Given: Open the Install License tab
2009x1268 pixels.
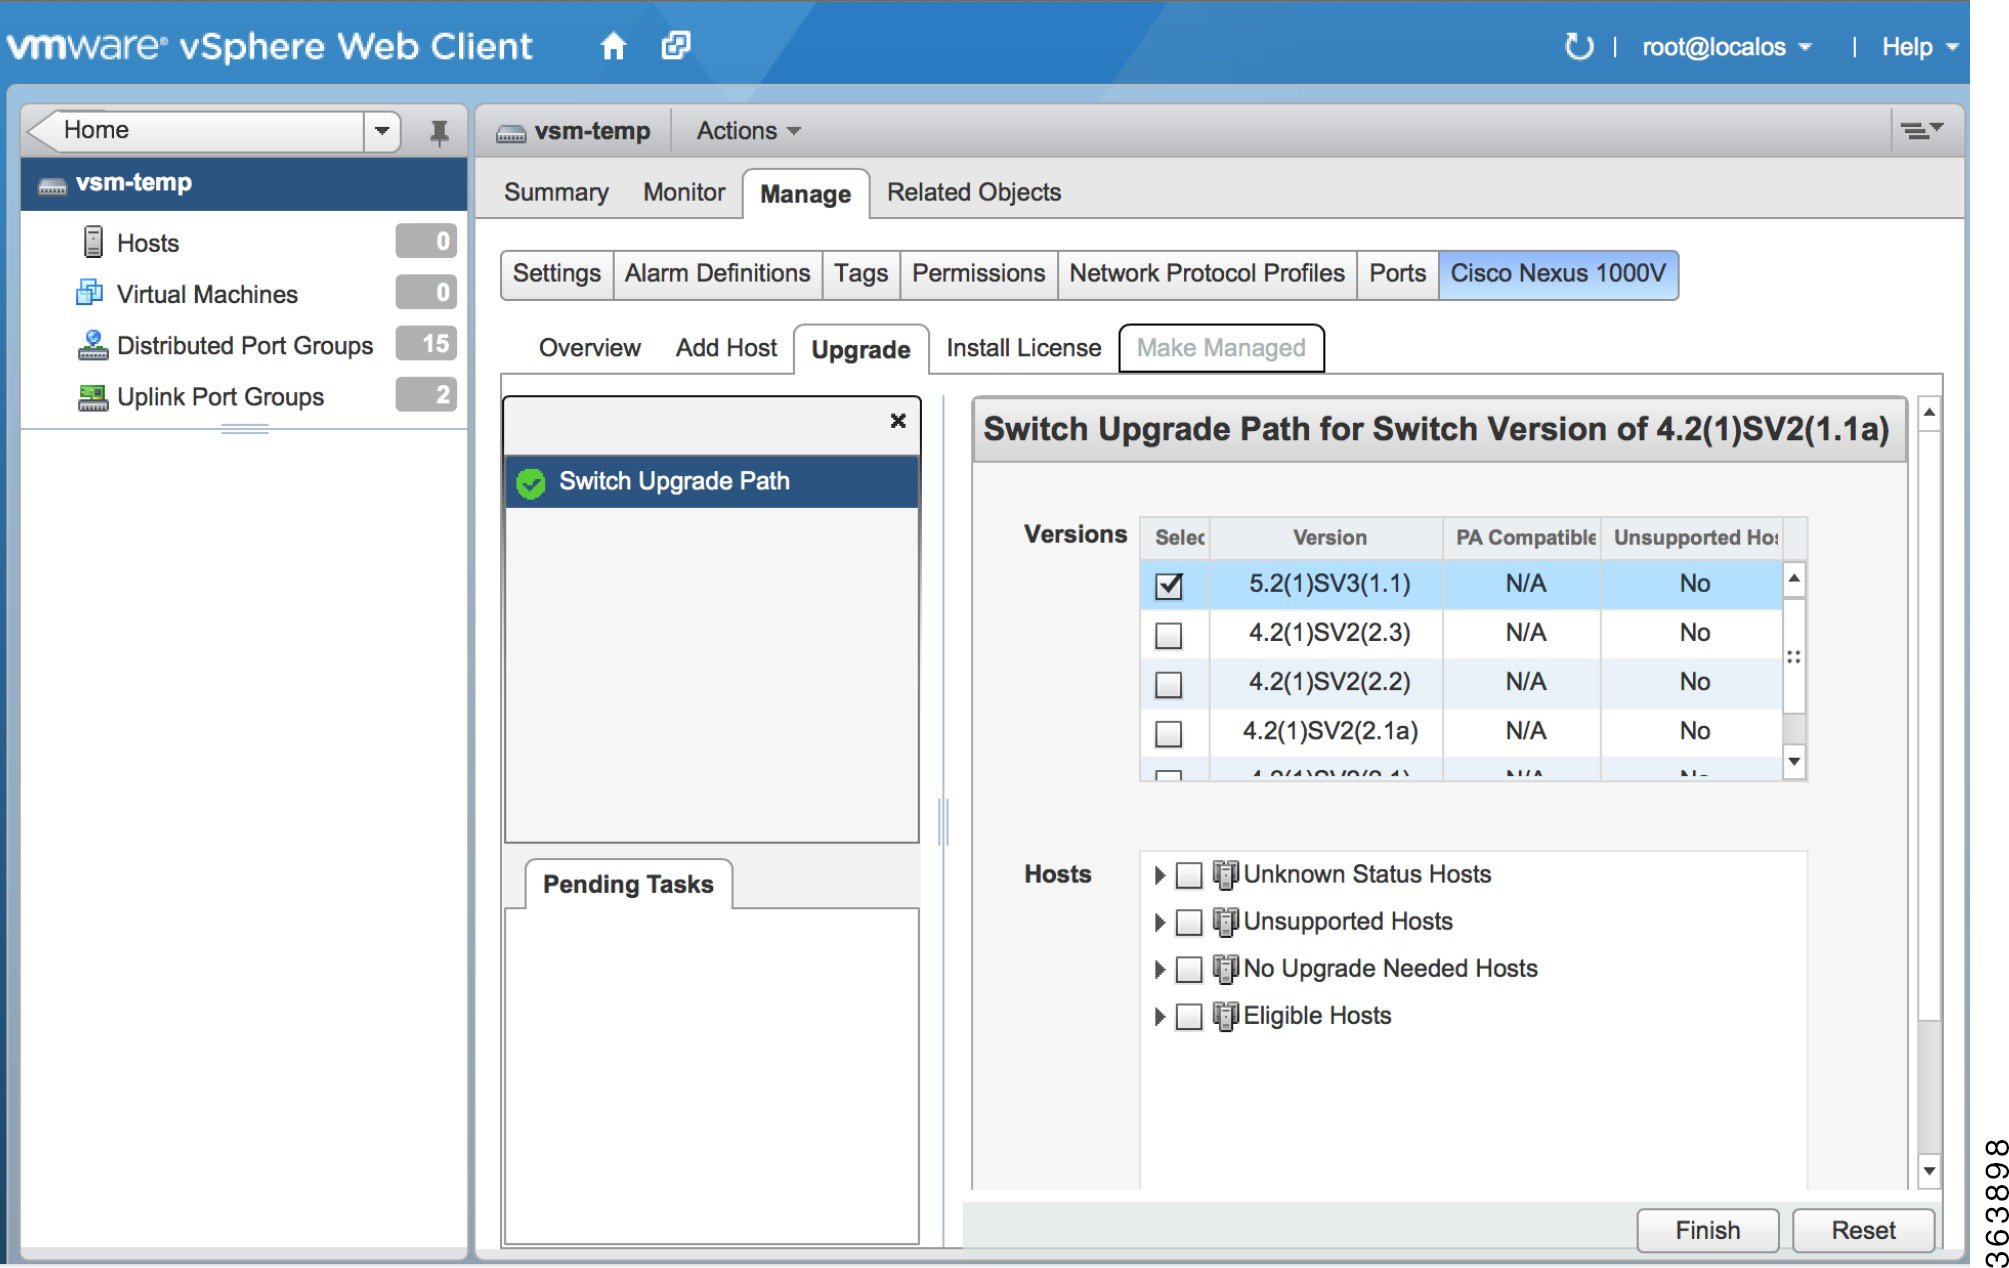Looking at the screenshot, I should (x=1023, y=348).
